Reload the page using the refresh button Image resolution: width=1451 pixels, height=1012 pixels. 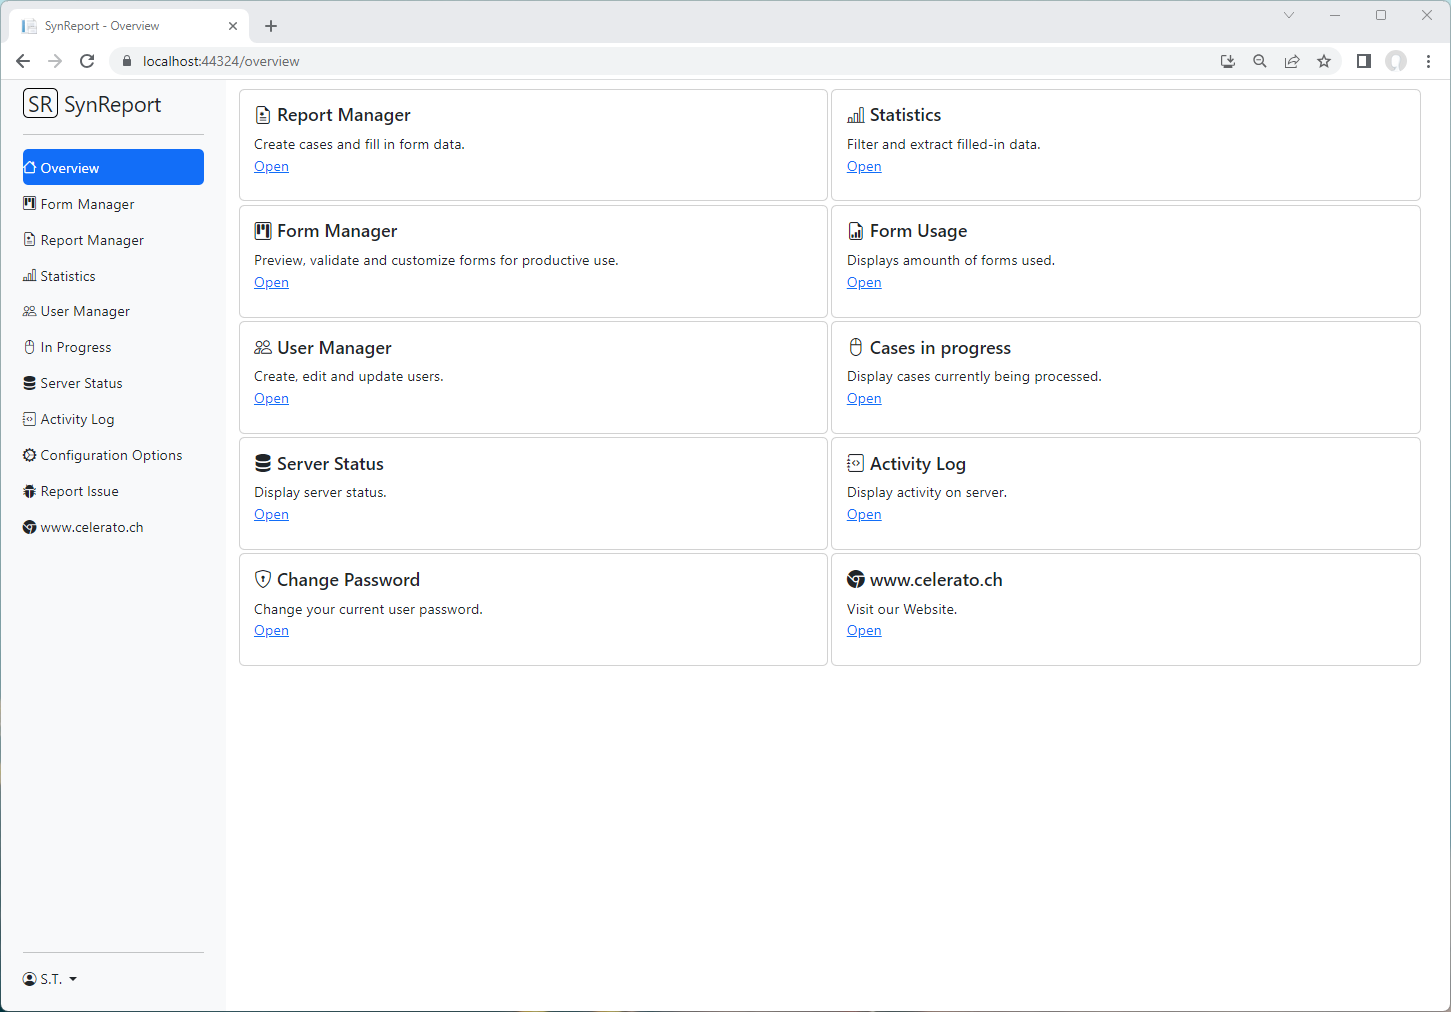pyautogui.click(x=87, y=61)
